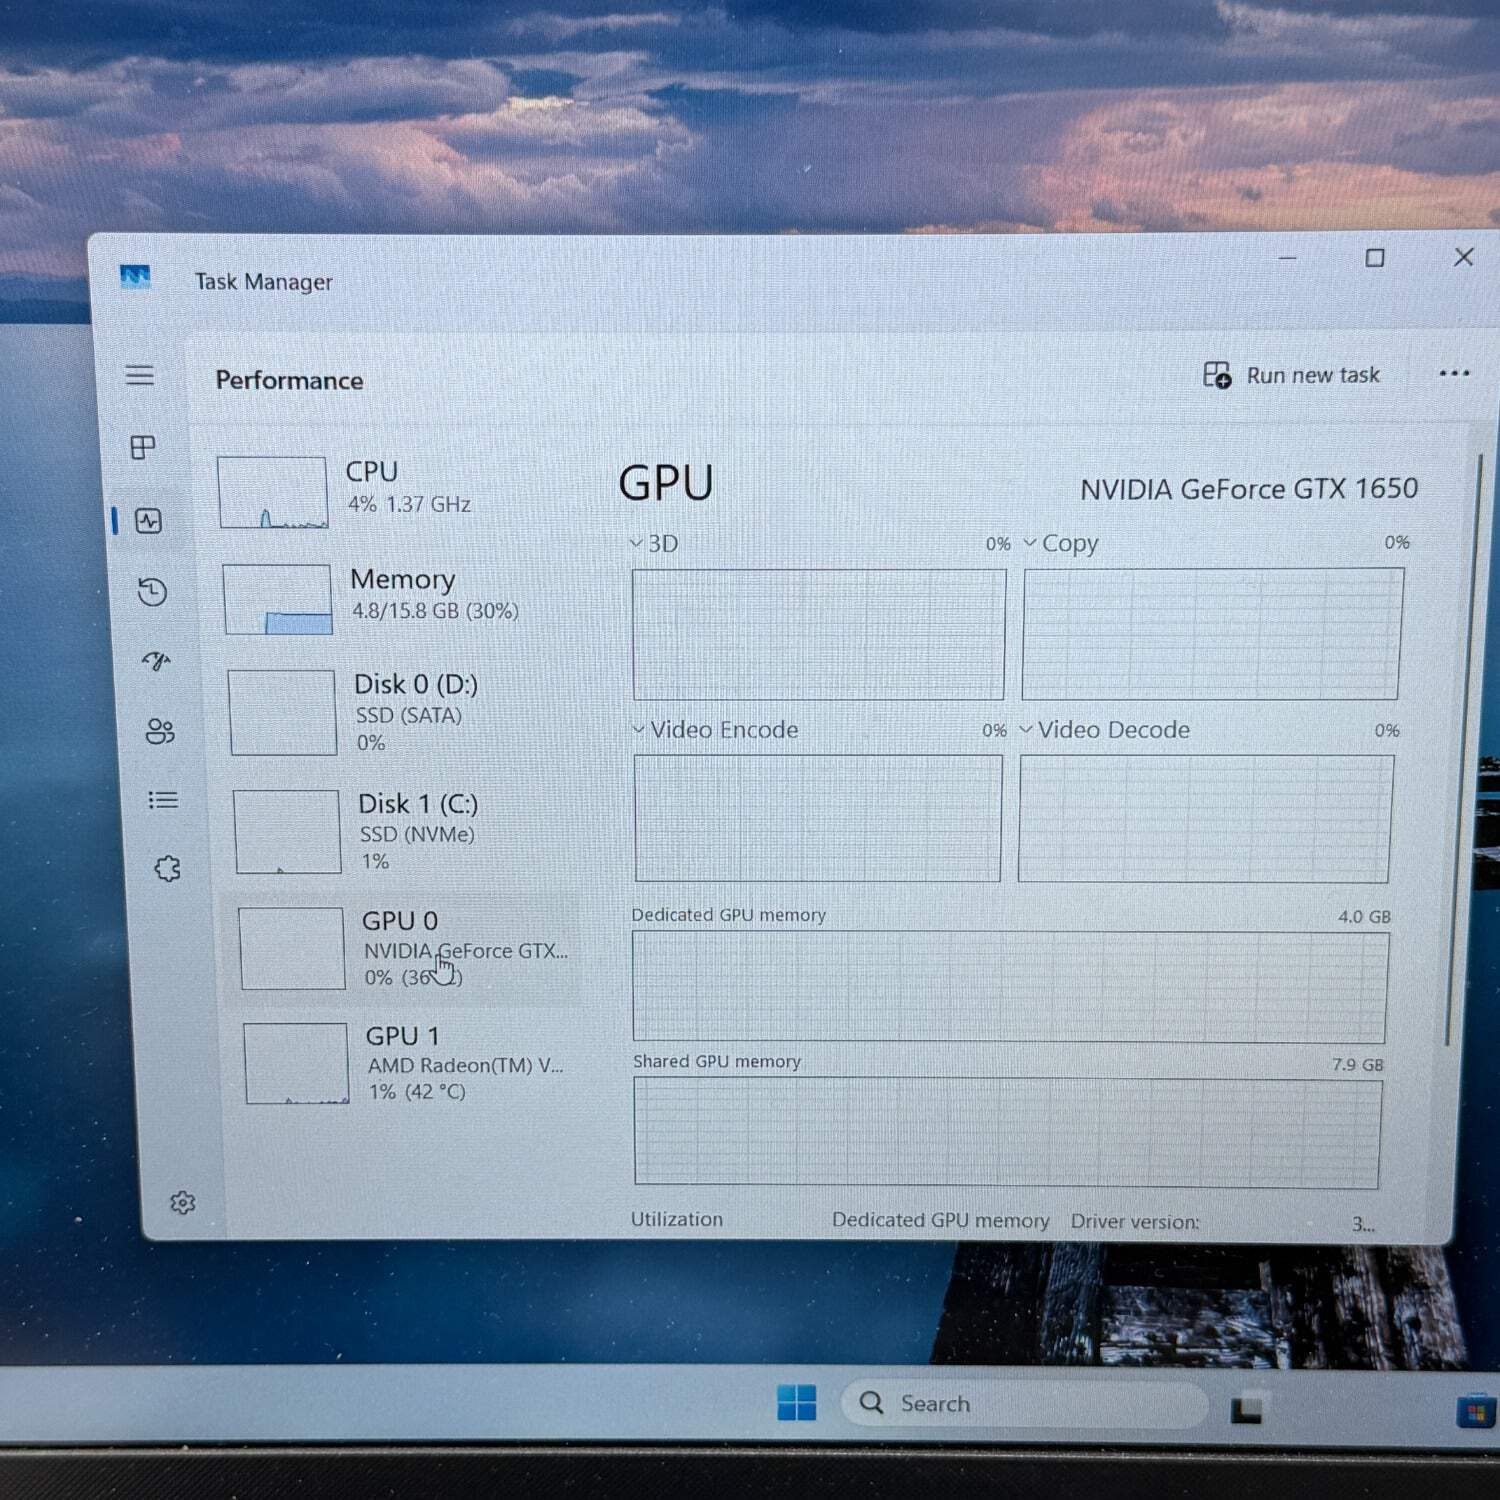Open the 3D engine dropdown
1500x1500 pixels.
(654, 543)
